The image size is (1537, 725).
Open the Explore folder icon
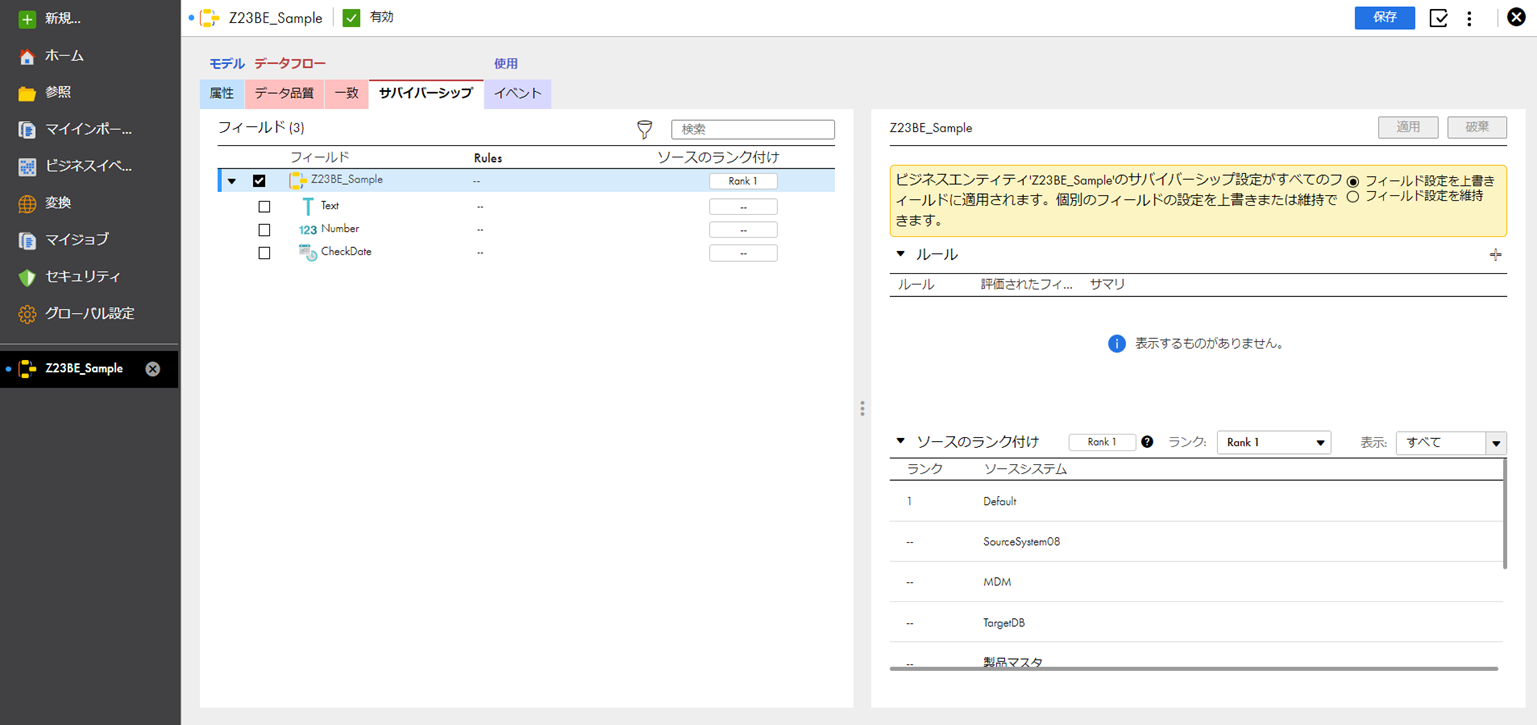pos(27,93)
